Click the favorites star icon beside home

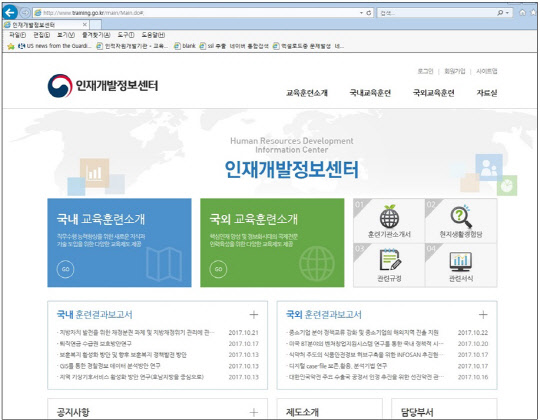(534, 13)
